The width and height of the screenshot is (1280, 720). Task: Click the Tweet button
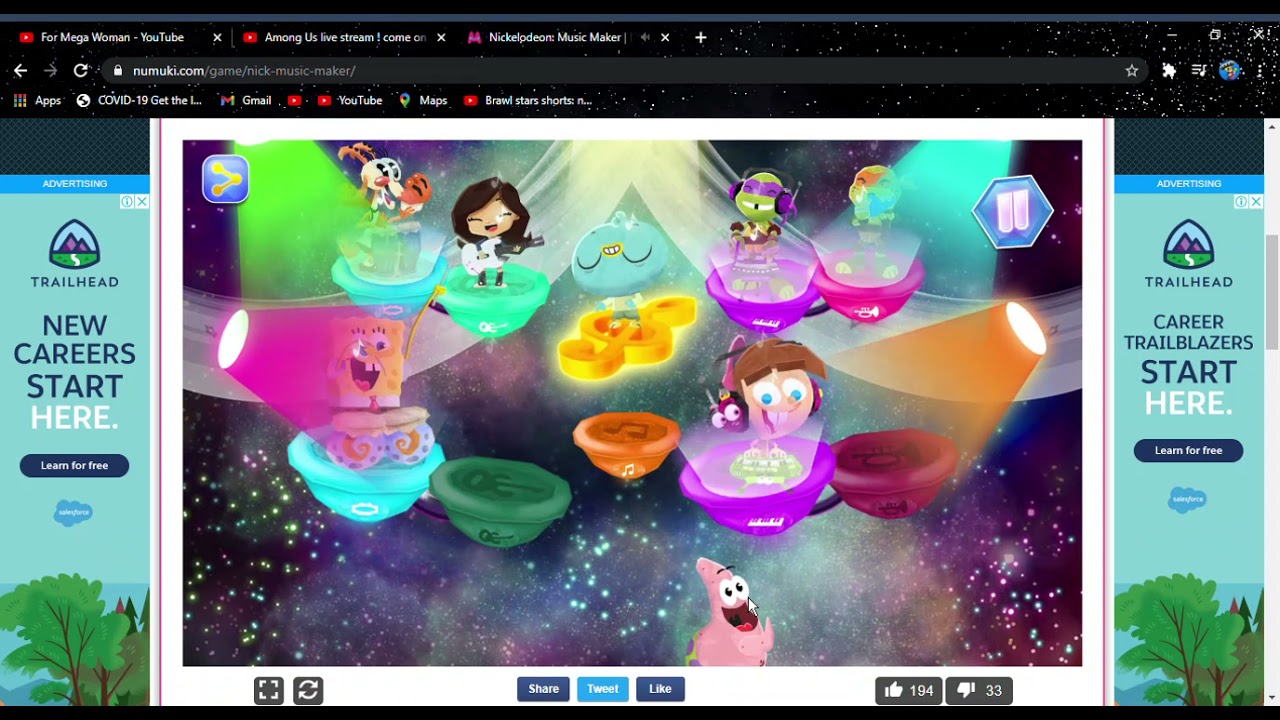602,689
